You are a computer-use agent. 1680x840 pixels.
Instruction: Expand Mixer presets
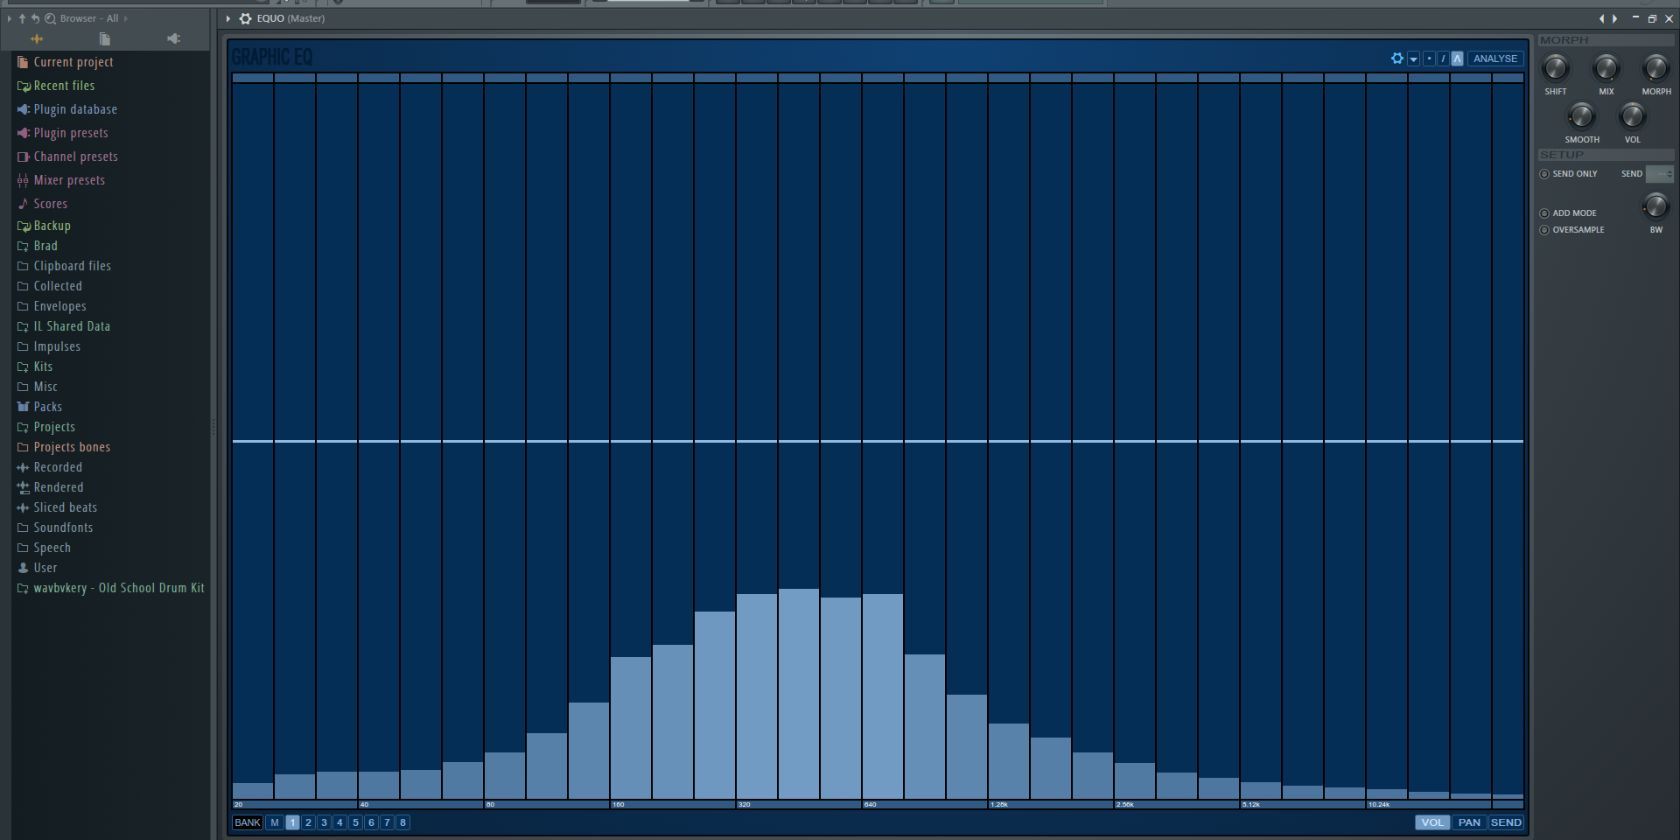pos(61,181)
